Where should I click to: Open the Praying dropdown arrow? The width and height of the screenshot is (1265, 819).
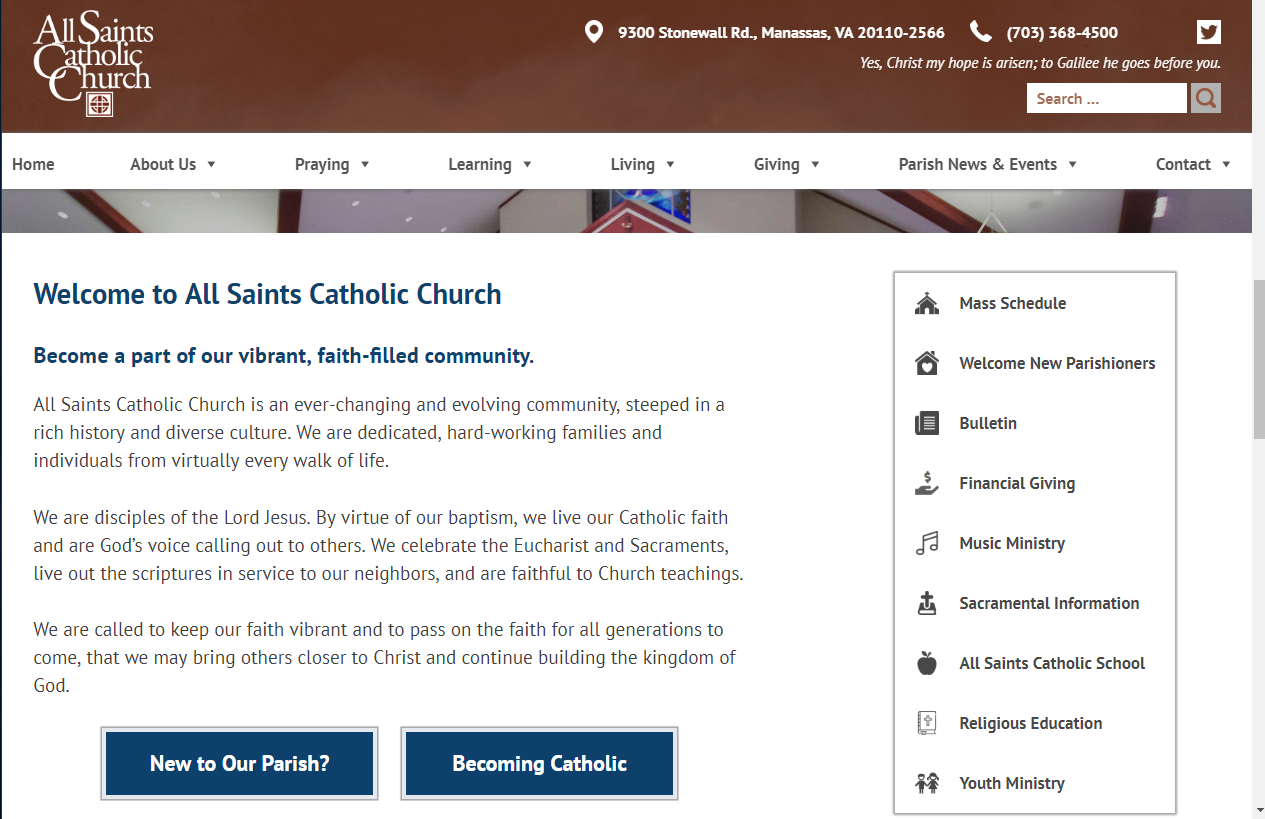365,164
